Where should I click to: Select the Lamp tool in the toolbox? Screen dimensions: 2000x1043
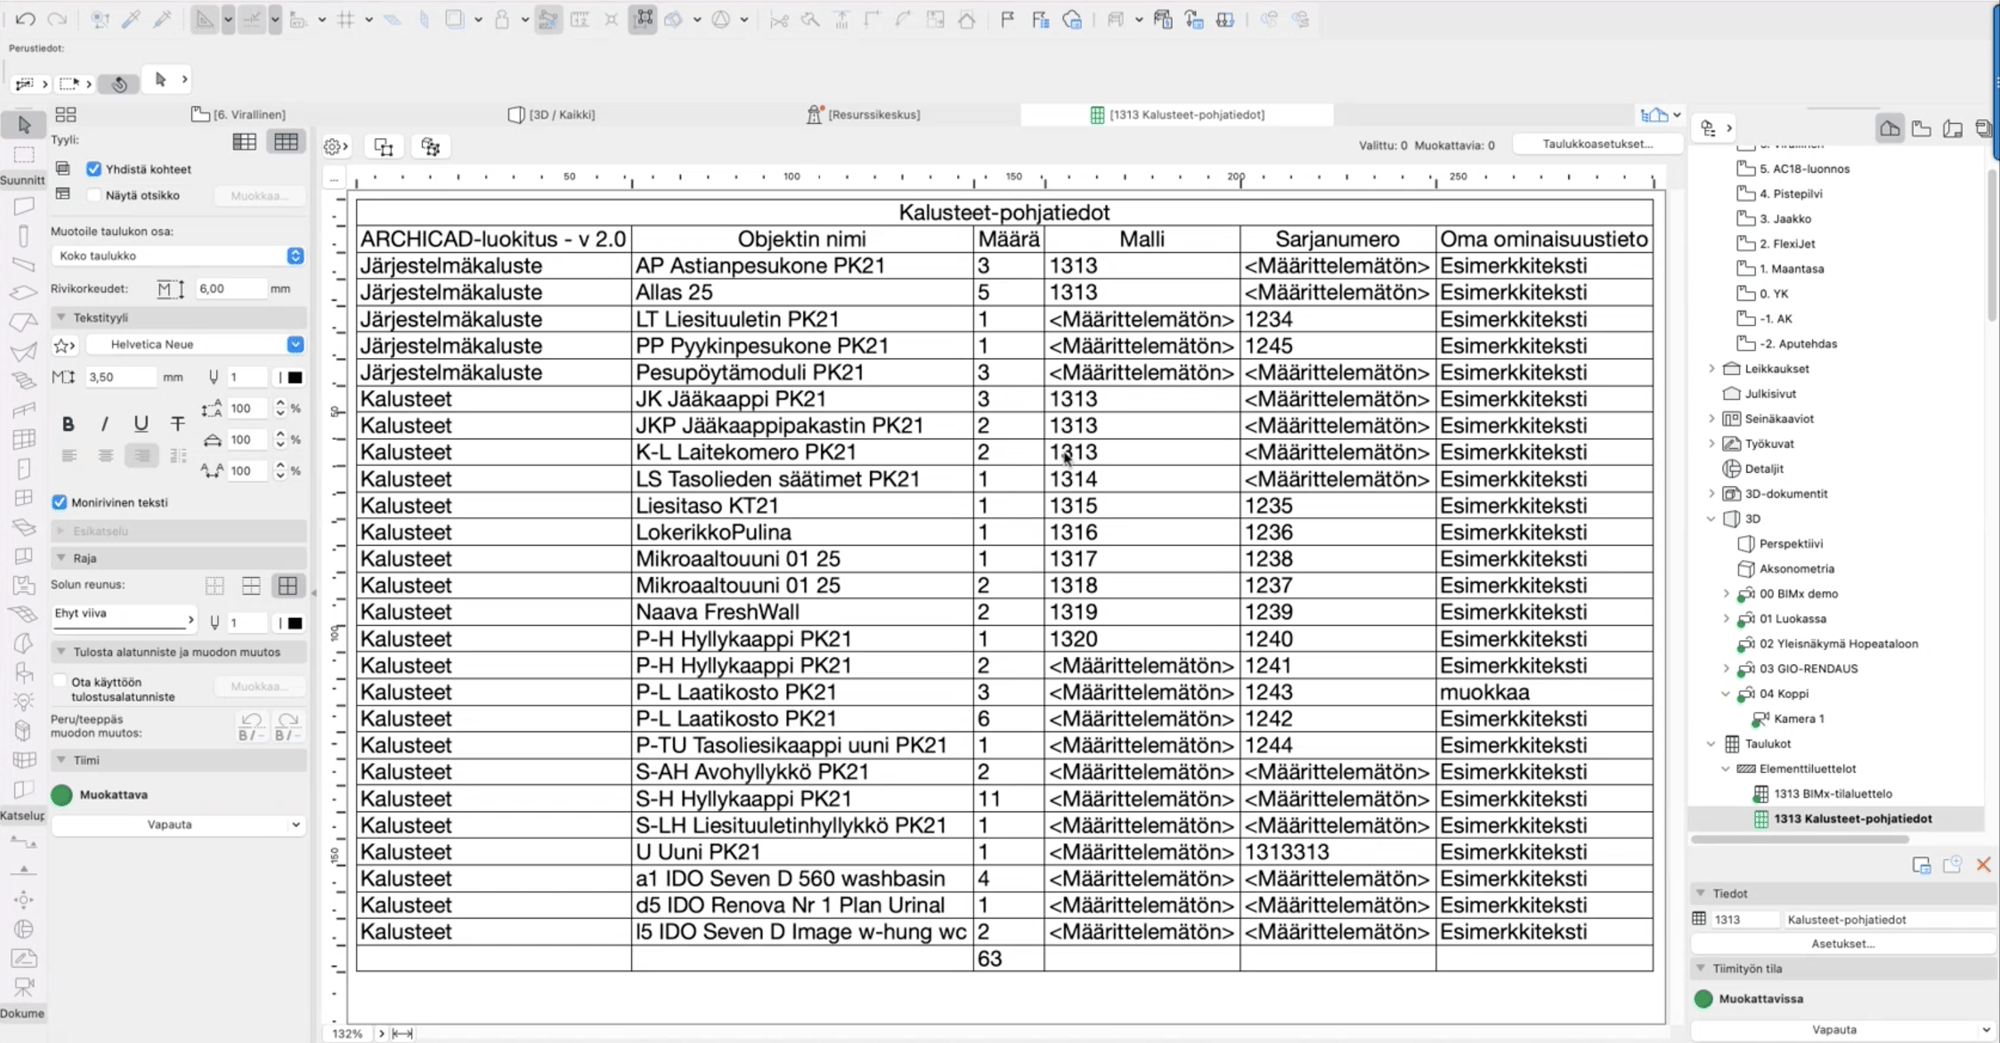(24, 701)
